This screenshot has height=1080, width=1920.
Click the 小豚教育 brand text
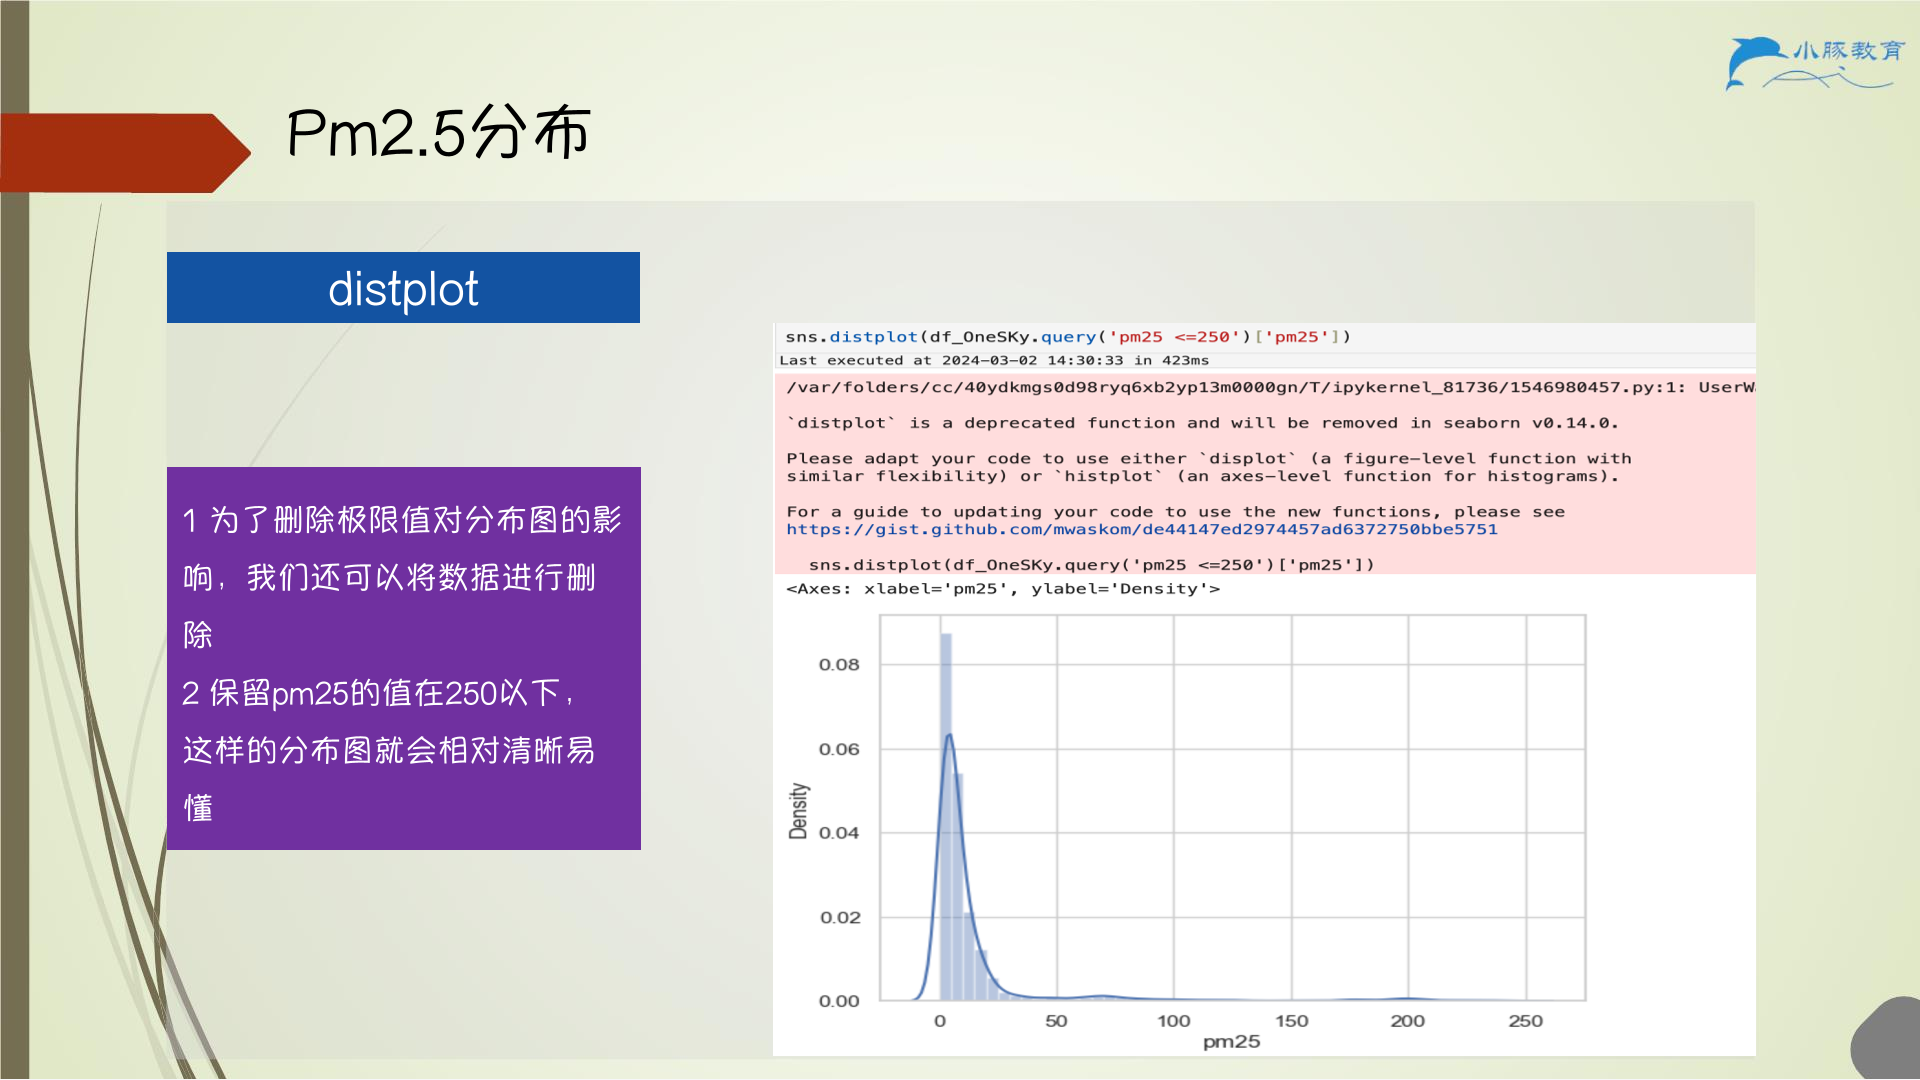click(1848, 50)
